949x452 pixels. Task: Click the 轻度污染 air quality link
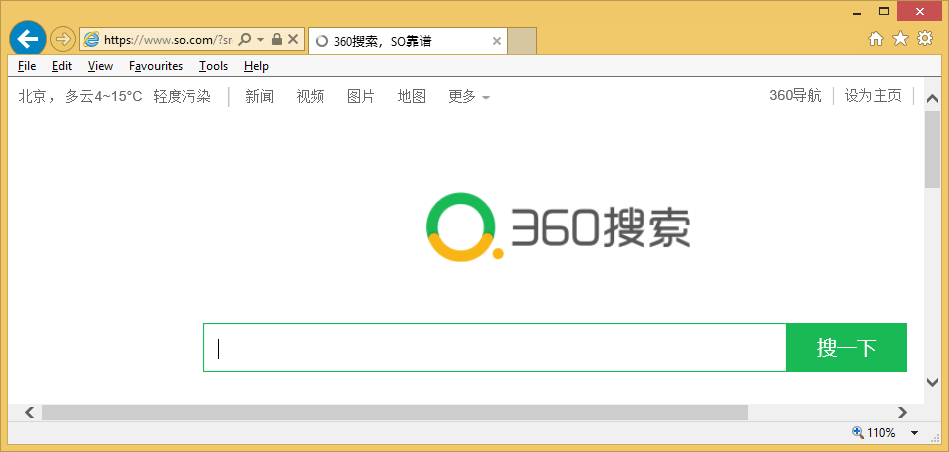point(182,96)
